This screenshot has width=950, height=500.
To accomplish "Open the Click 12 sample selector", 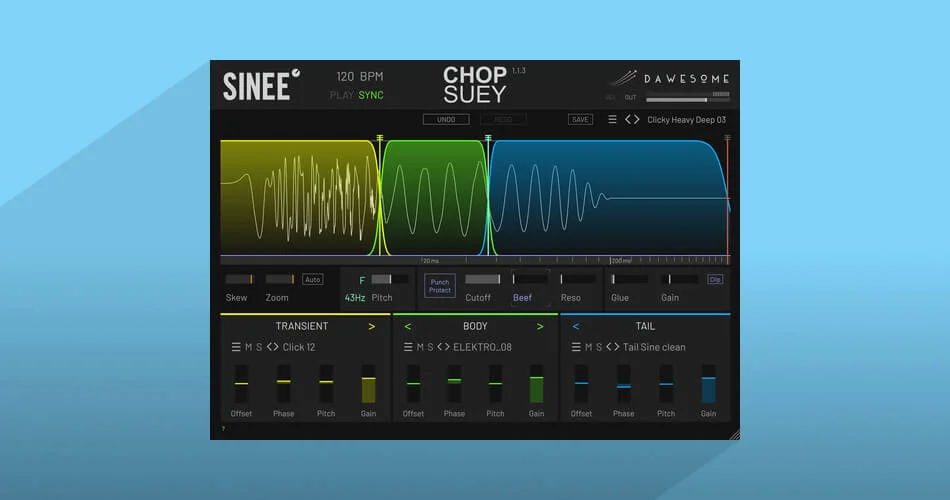I will point(299,347).
